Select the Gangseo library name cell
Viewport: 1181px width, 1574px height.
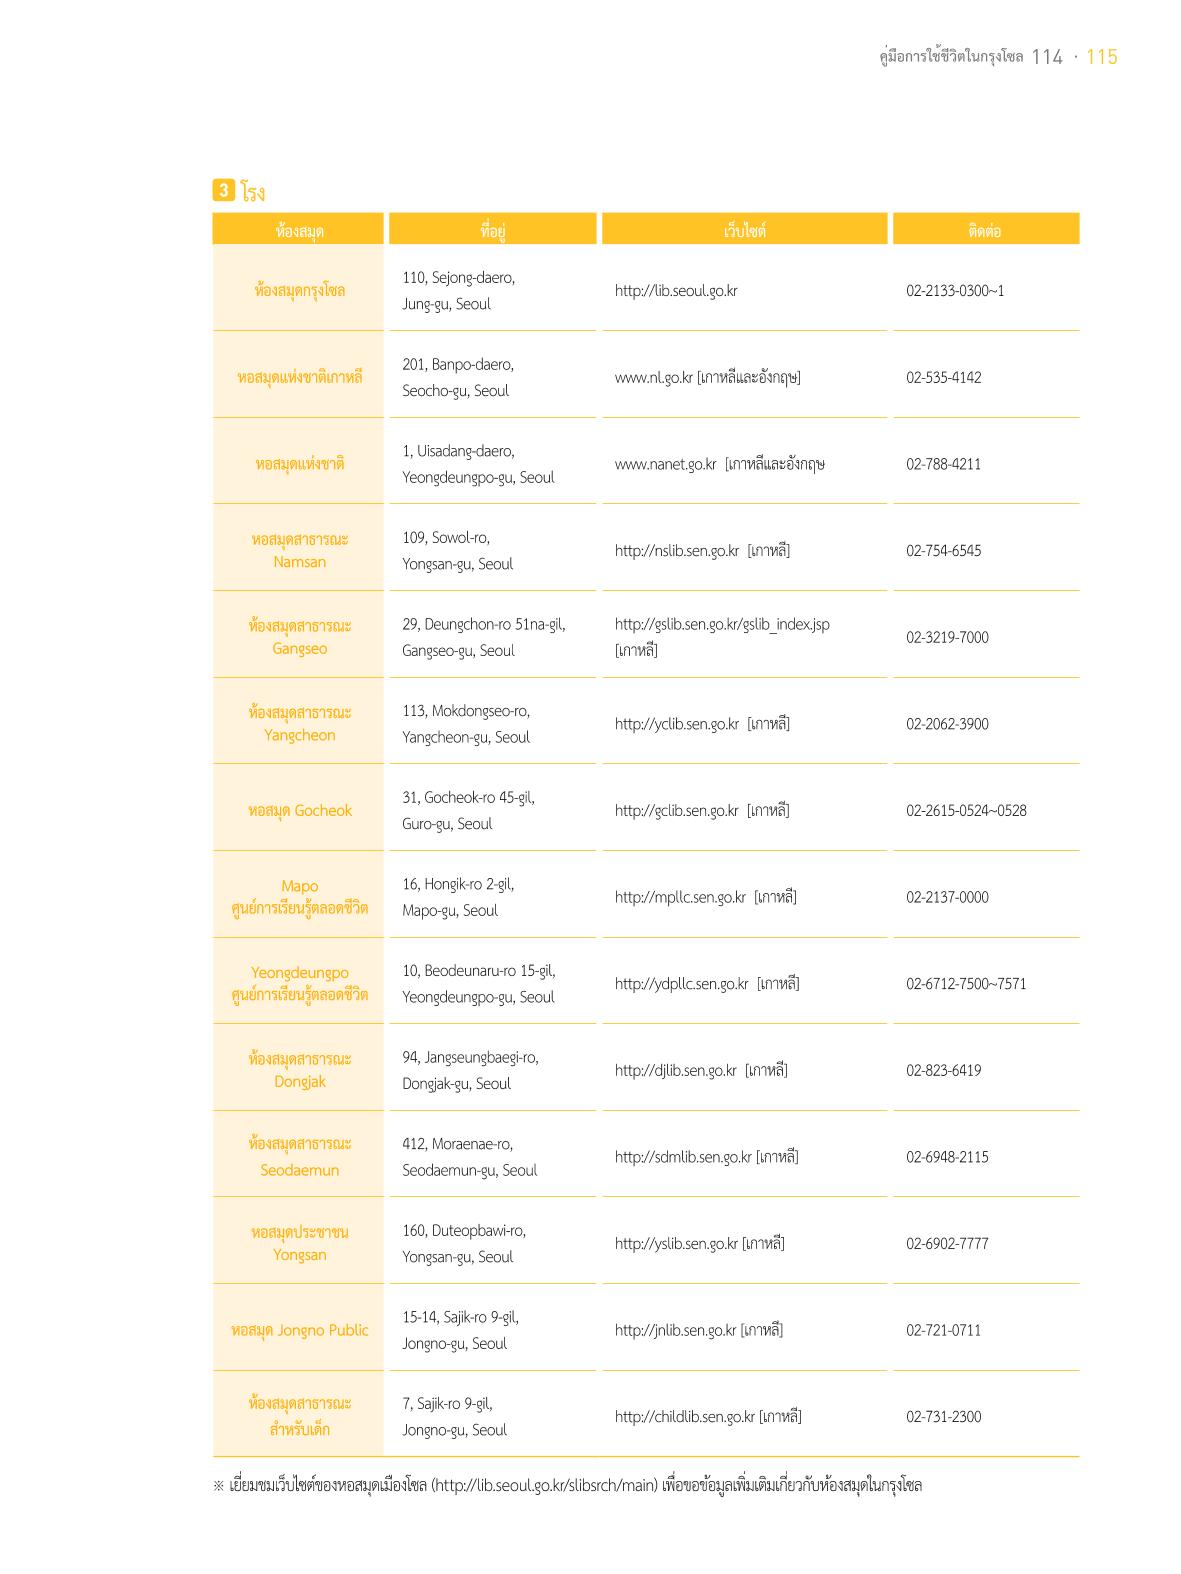coord(299,637)
